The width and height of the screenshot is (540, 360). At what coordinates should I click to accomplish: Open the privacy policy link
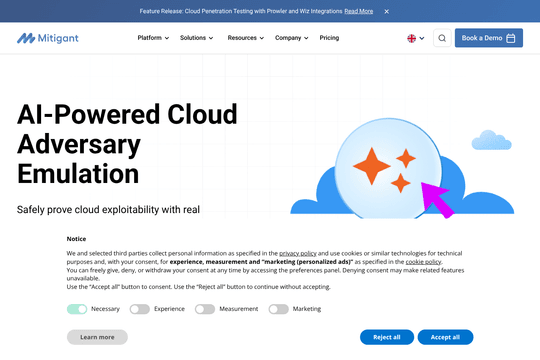click(x=298, y=253)
